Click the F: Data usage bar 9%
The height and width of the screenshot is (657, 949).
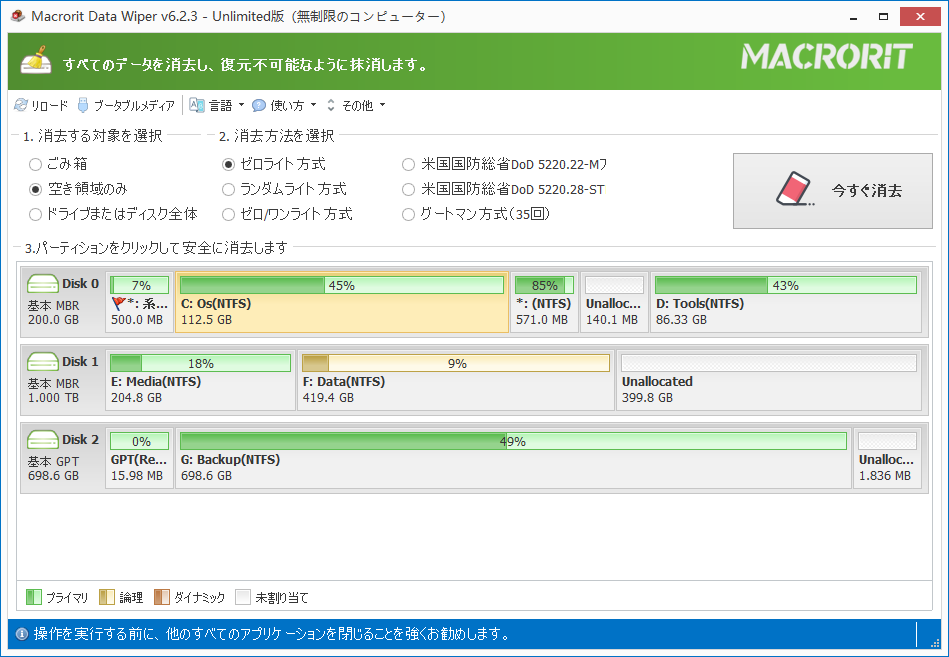pos(456,363)
